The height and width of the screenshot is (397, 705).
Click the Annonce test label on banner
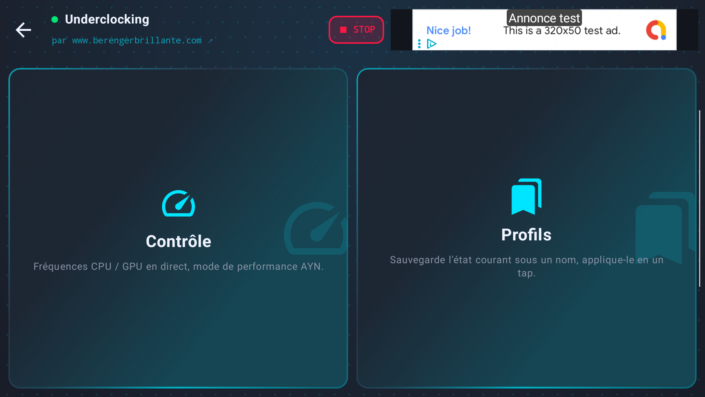(544, 18)
